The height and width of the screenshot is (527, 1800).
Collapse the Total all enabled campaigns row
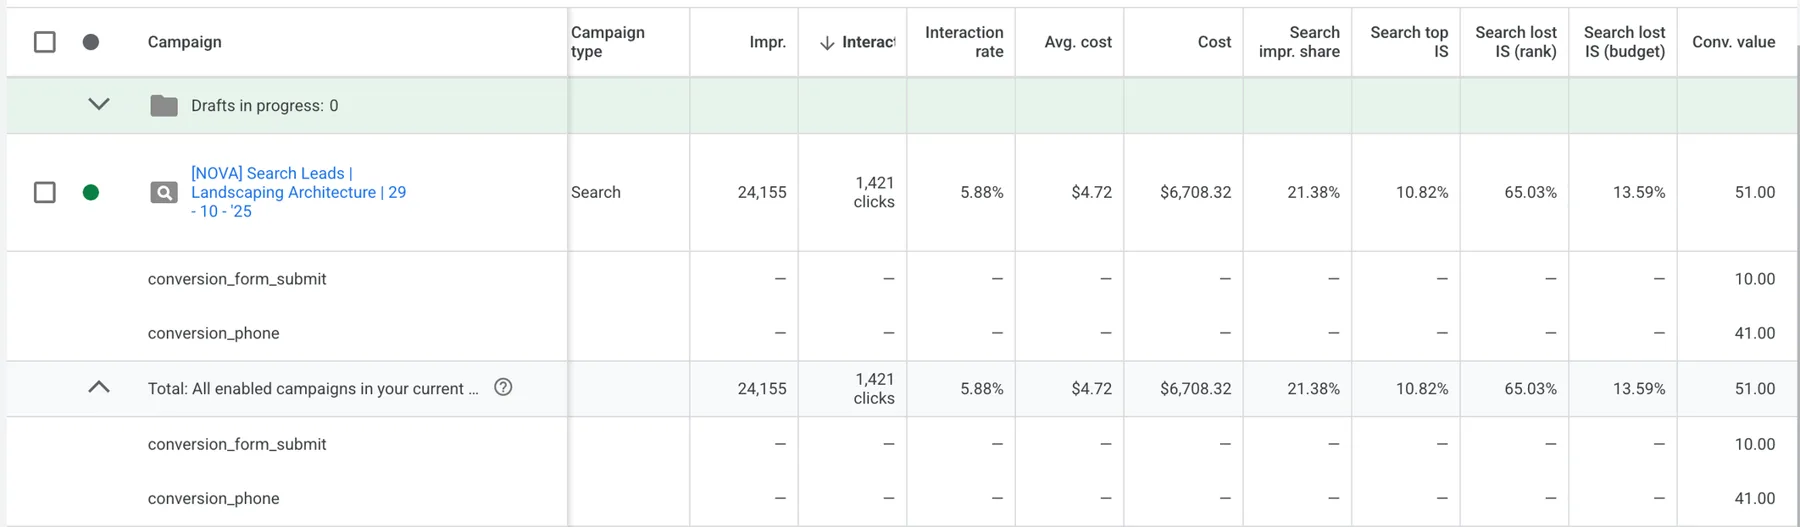[99, 387]
